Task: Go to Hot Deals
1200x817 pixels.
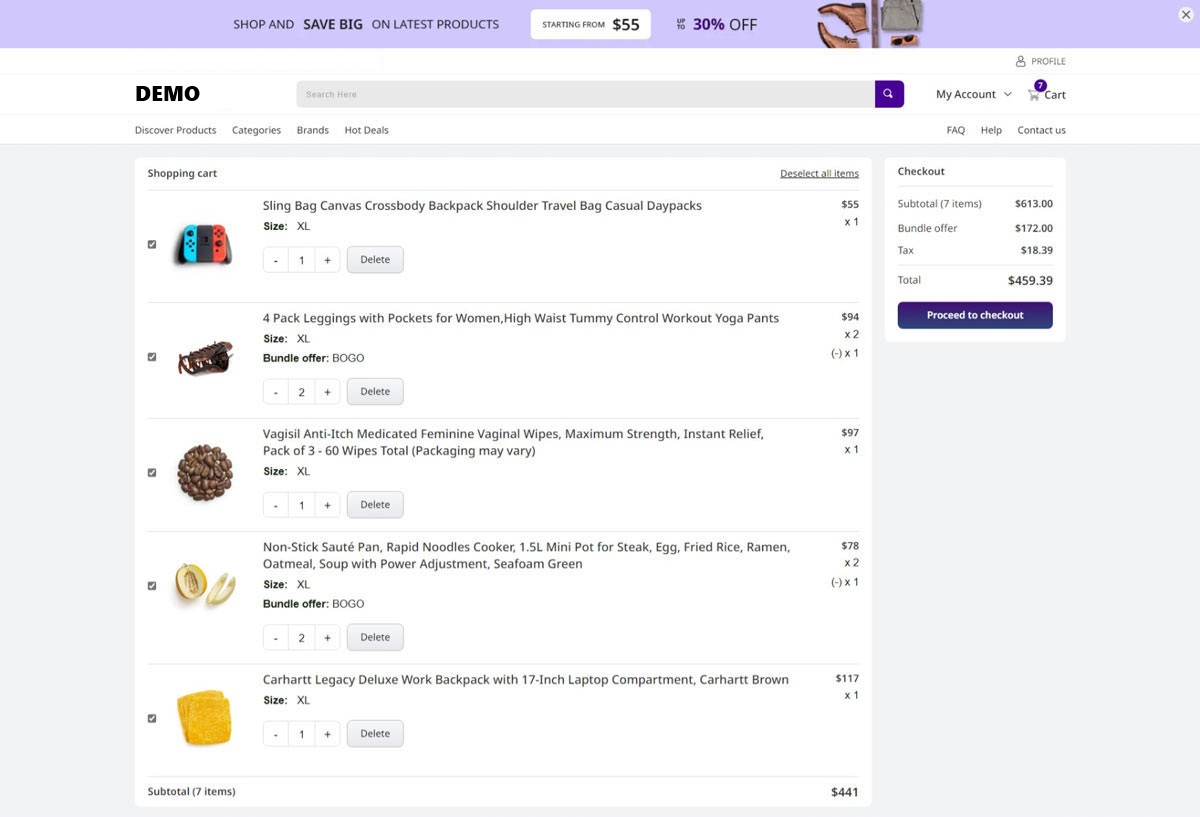Action: pos(366,130)
